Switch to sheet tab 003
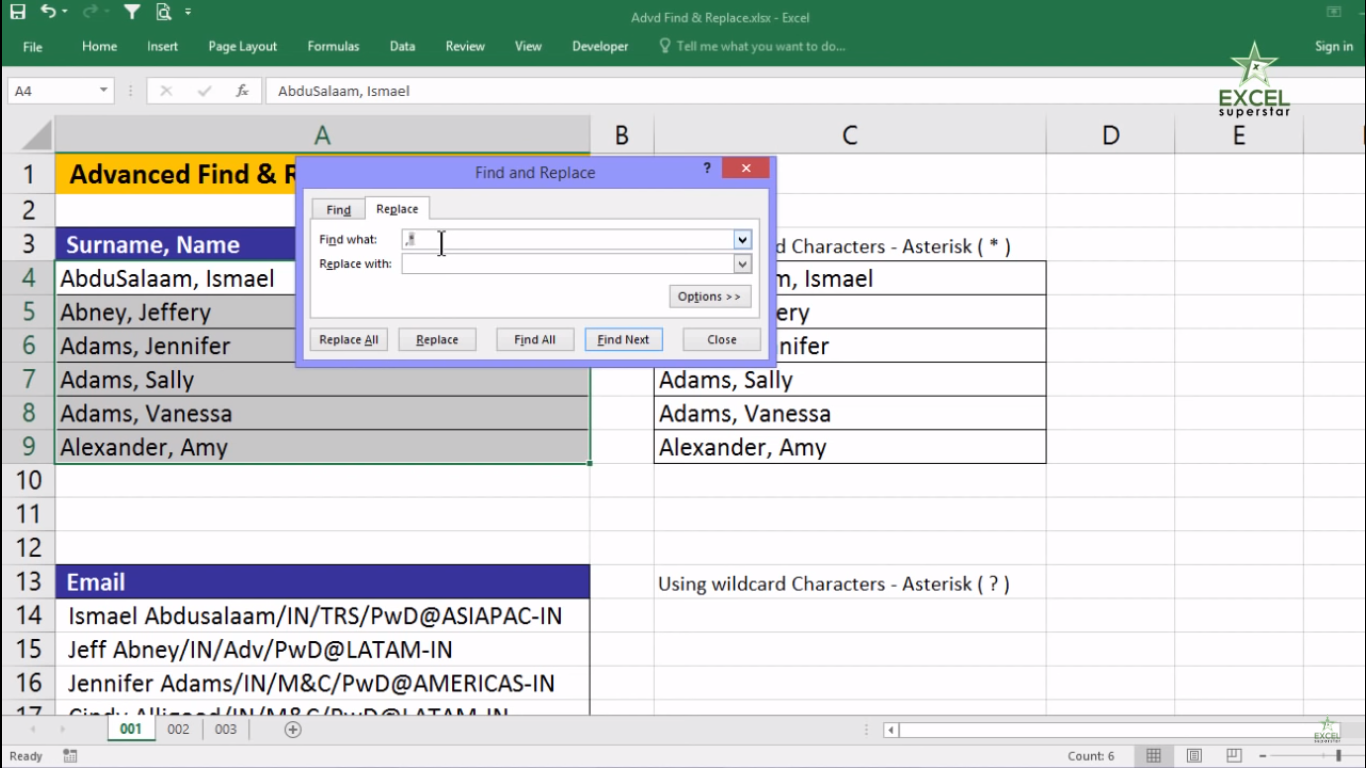Image resolution: width=1366 pixels, height=768 pixels. 226,729
